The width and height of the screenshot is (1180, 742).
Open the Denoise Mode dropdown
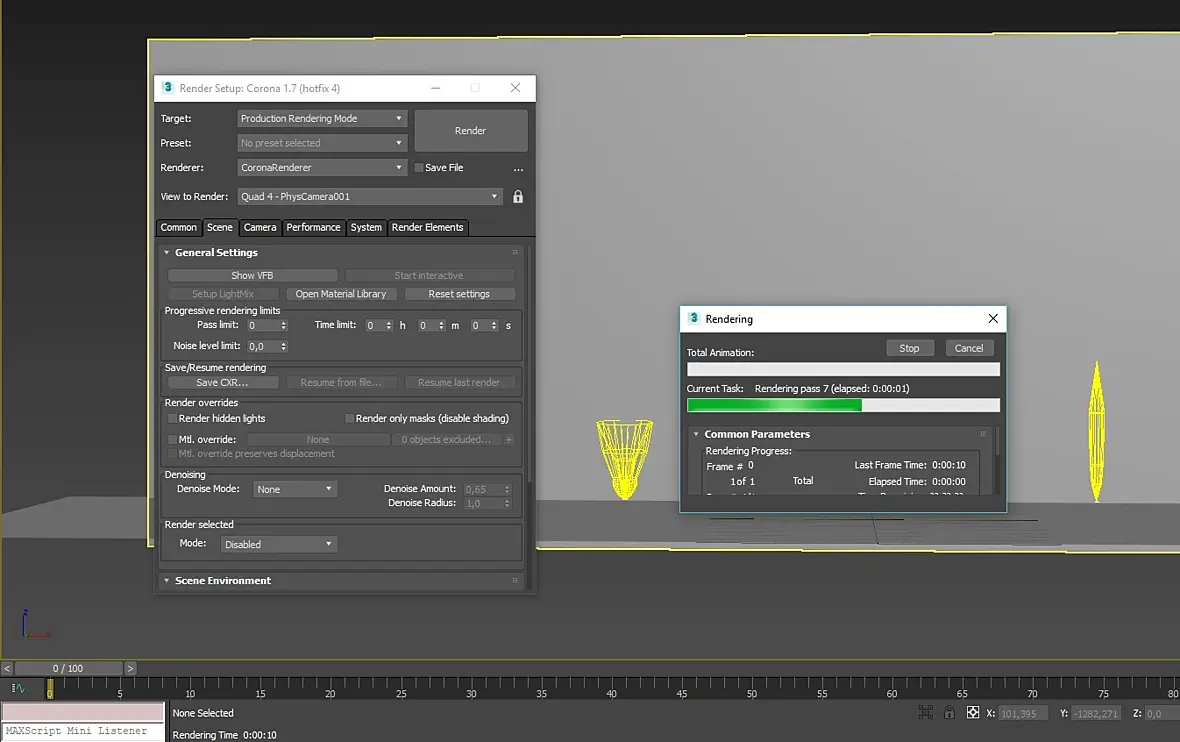click(x=294, y=489)
